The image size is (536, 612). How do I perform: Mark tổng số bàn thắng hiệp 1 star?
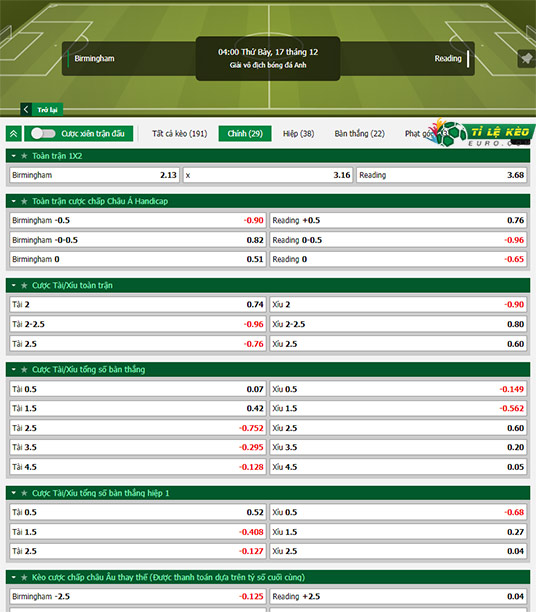pos(24,493)
